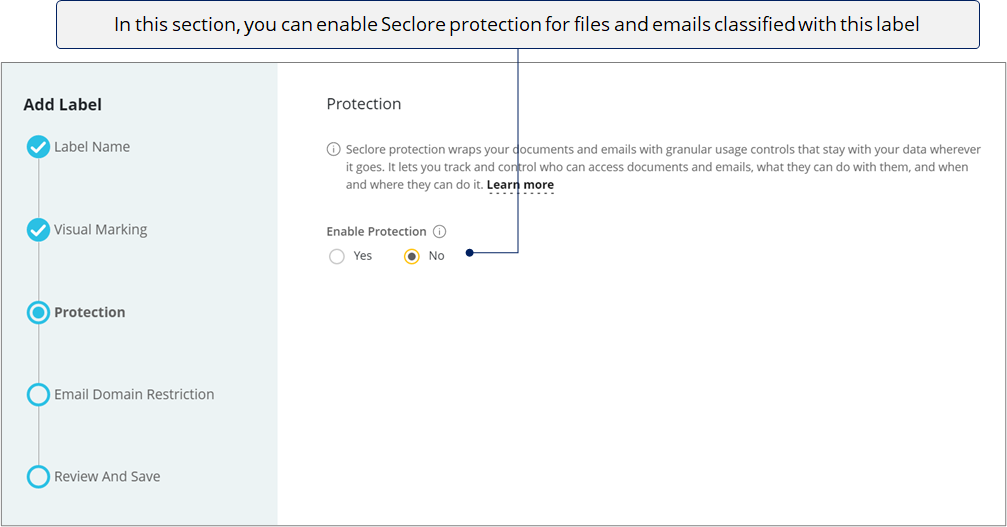
Task: Click info icon beside Seclore protection description
Action: 333,150
